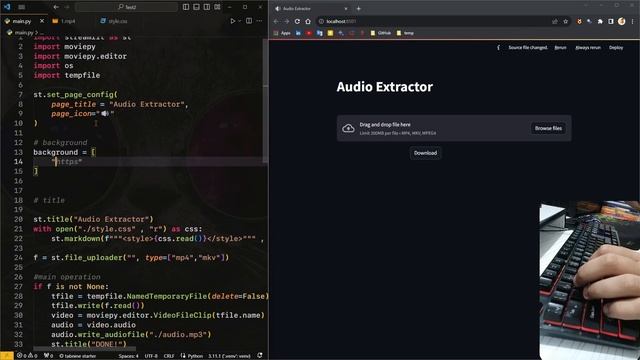The image size is (640, 360).
Task: Open the share page icon in address bar
Action: [555, 21]
